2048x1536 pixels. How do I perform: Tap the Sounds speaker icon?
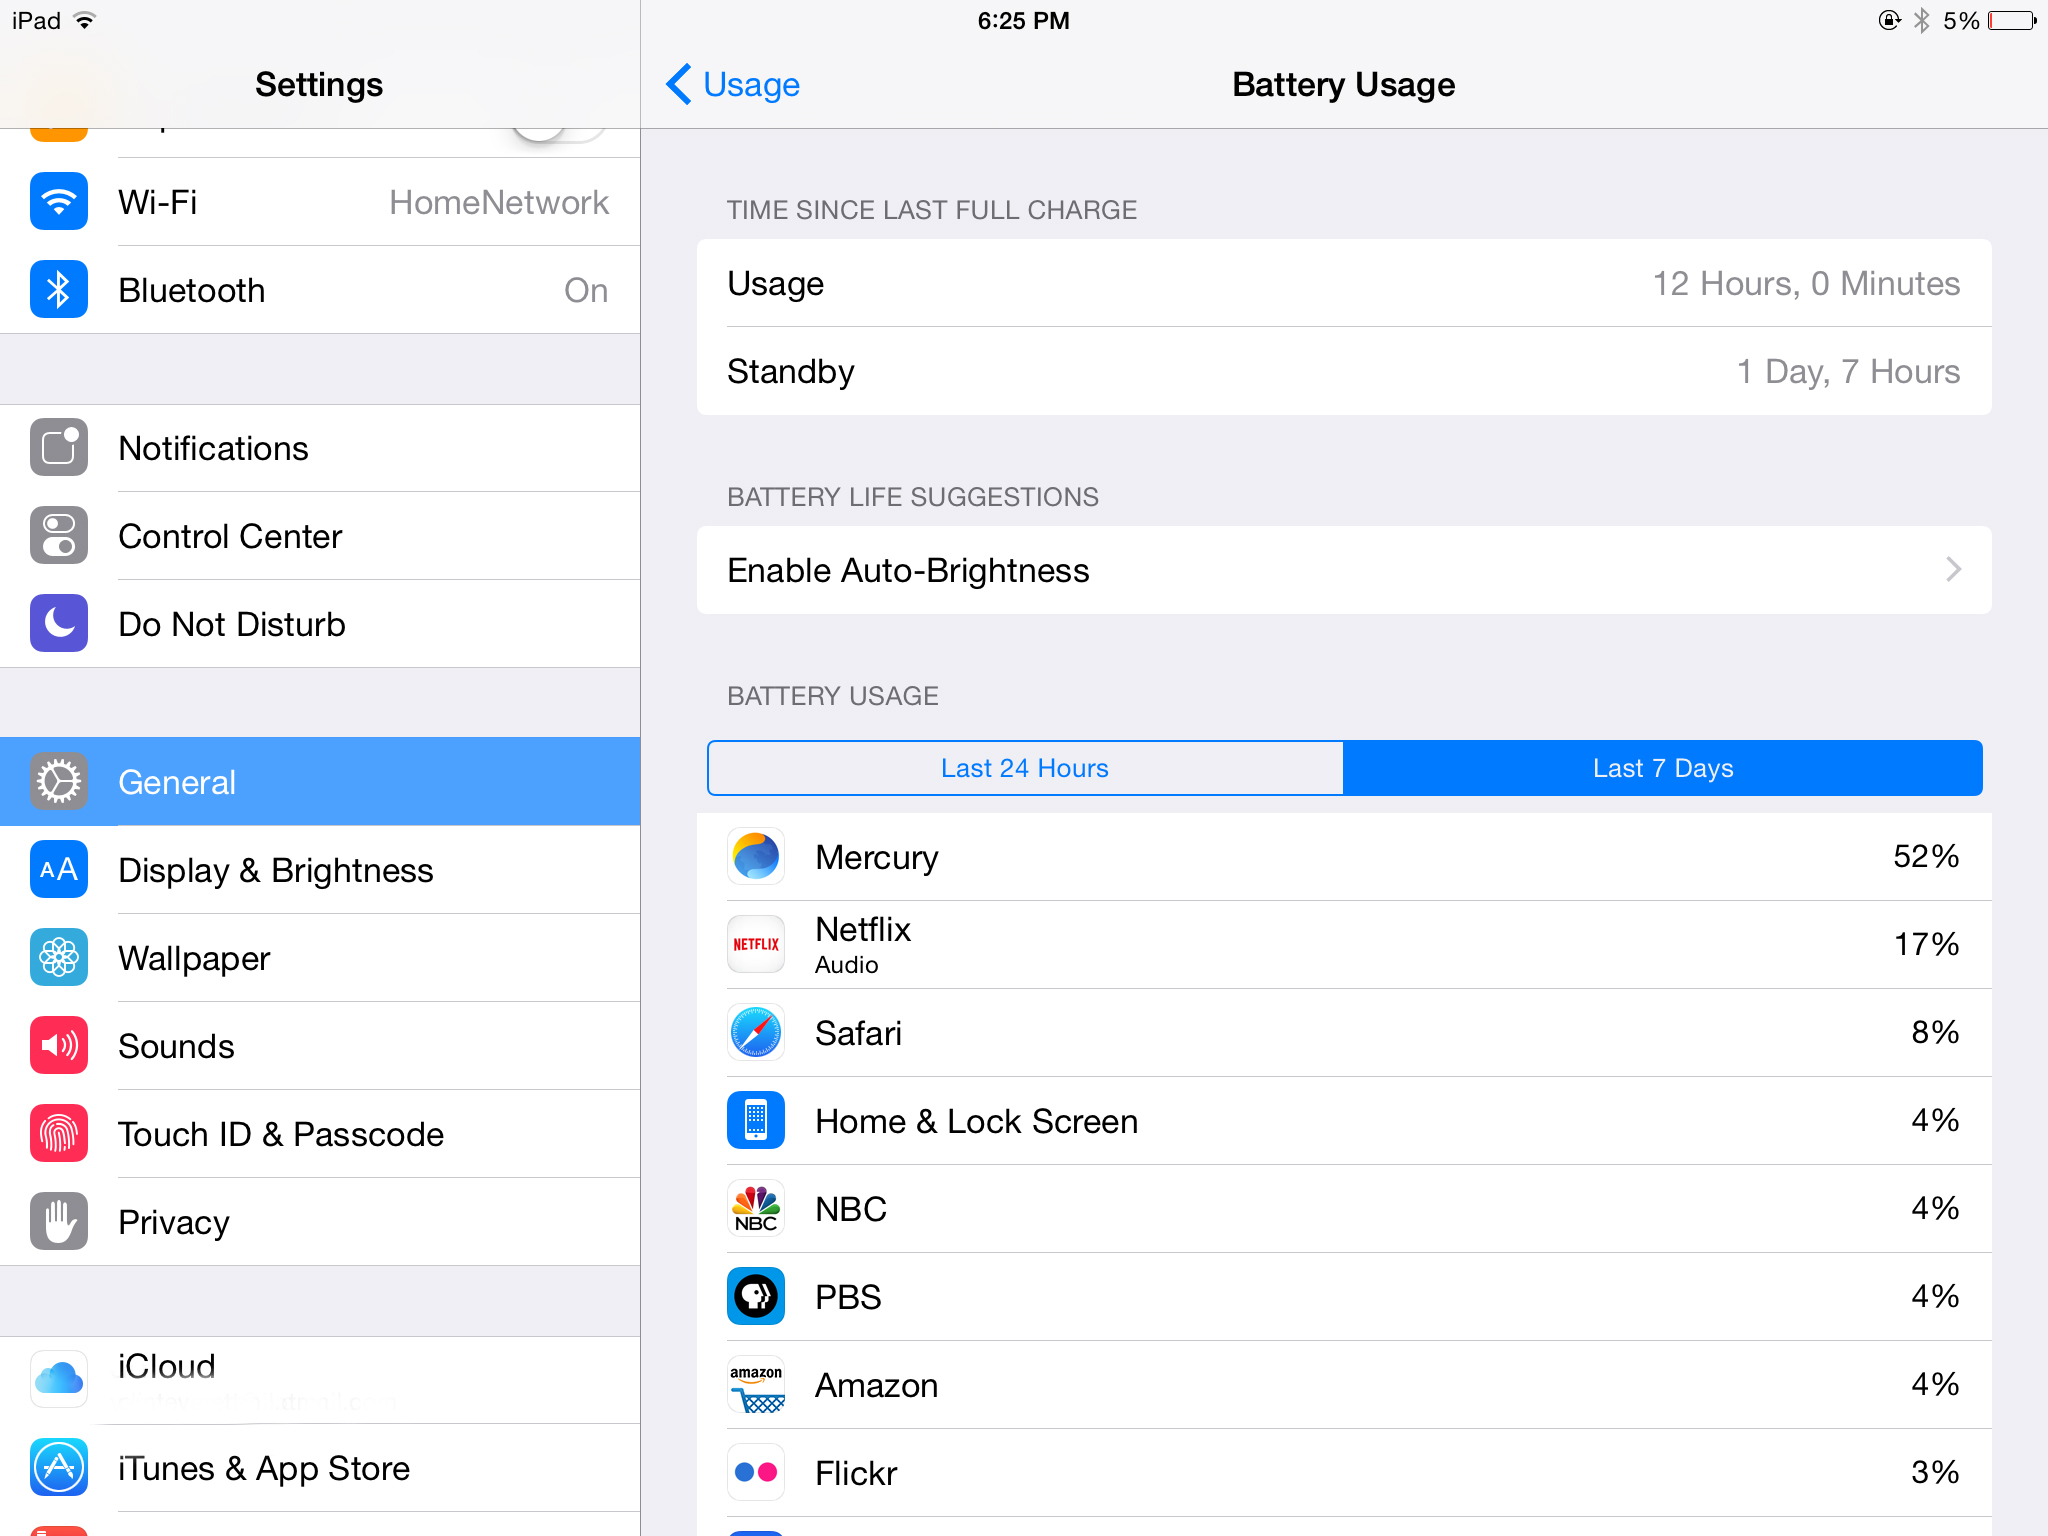[59, 1046]
